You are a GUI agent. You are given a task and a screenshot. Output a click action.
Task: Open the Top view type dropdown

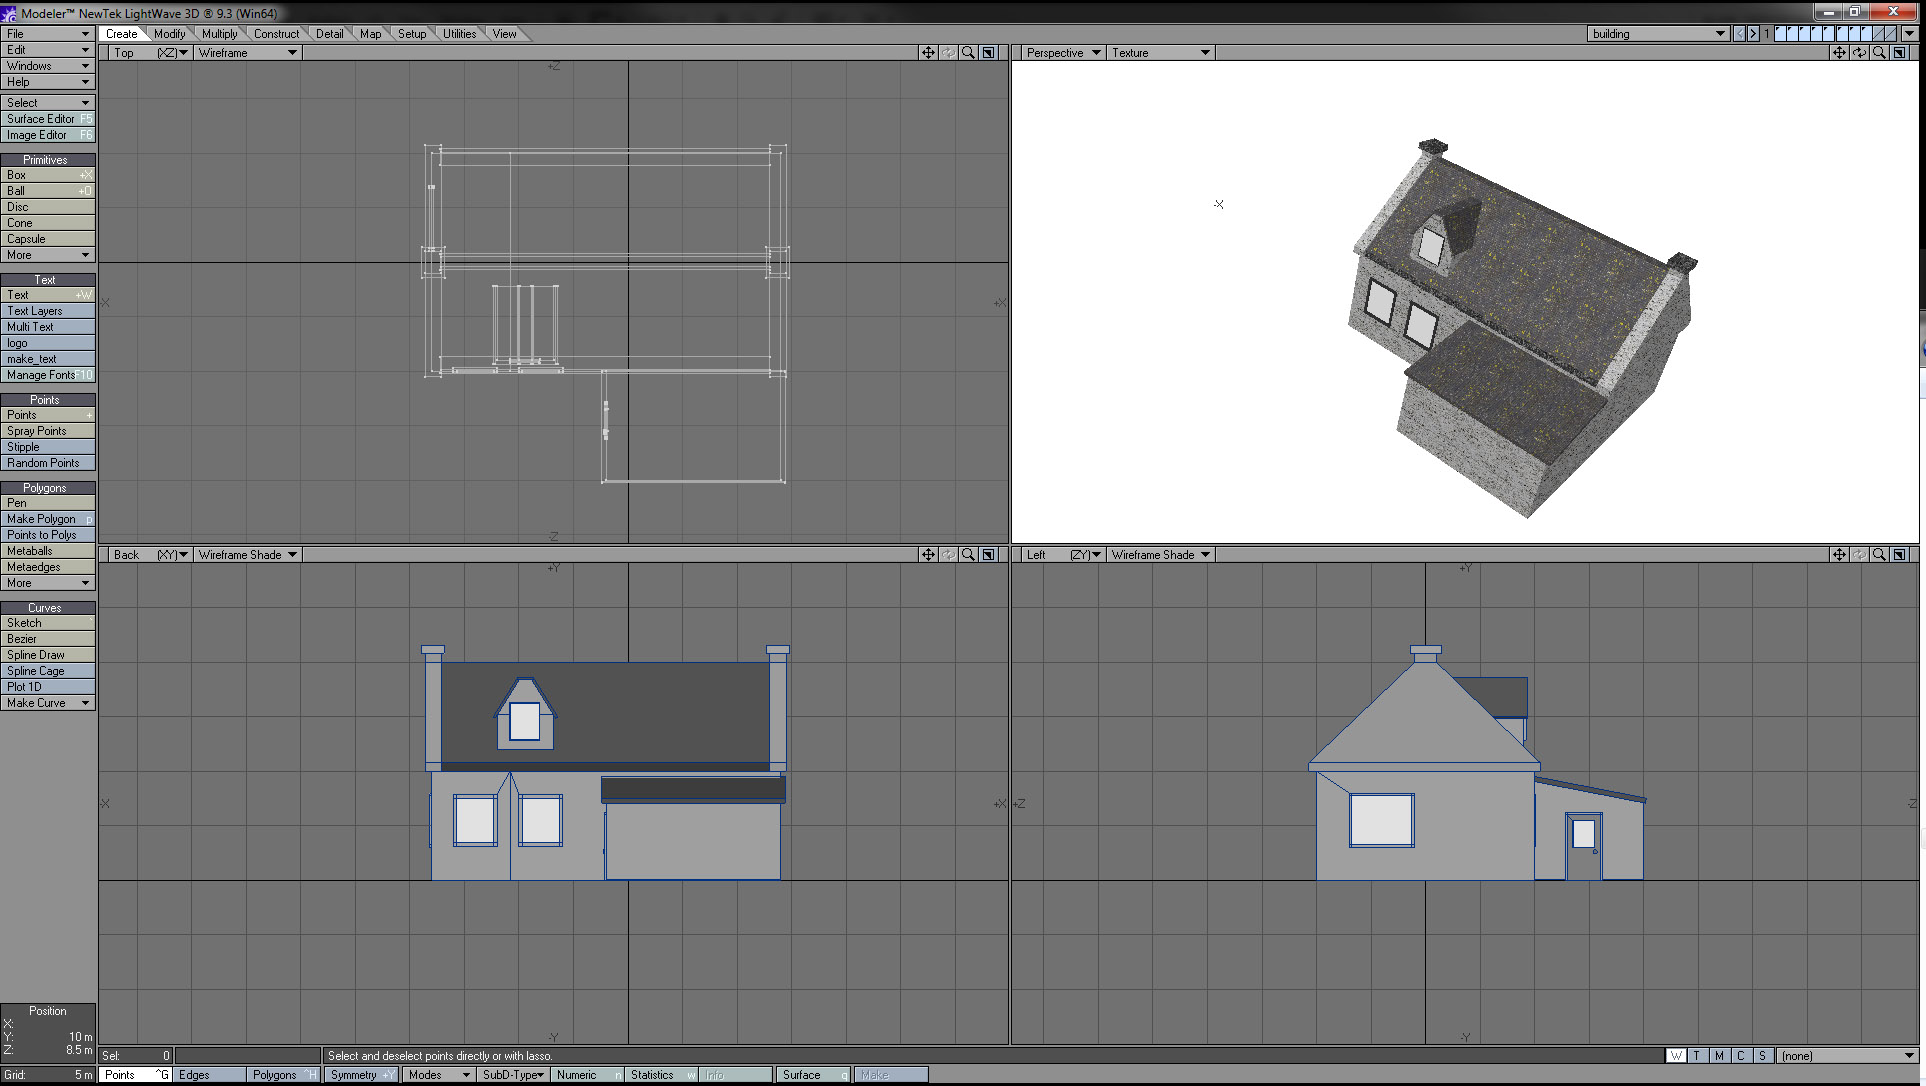click(150, 53)
